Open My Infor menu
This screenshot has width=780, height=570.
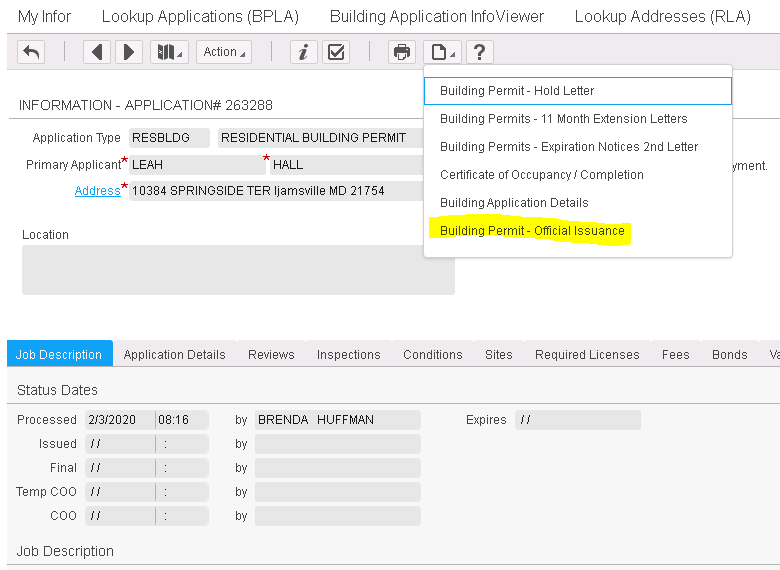(x=44, y=16)
